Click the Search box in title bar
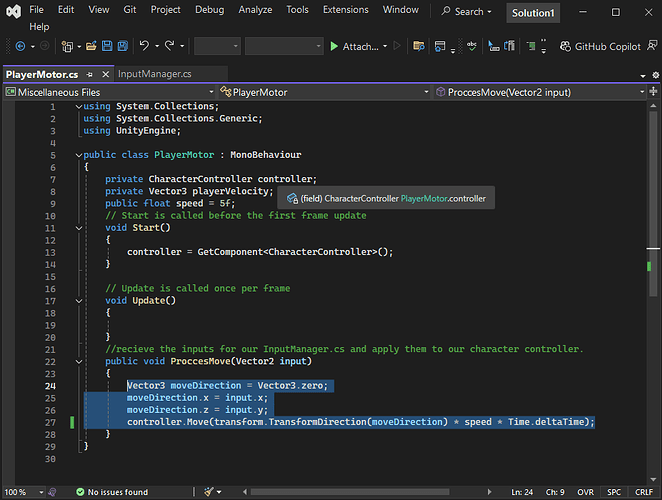 click(x=466, y=11)
